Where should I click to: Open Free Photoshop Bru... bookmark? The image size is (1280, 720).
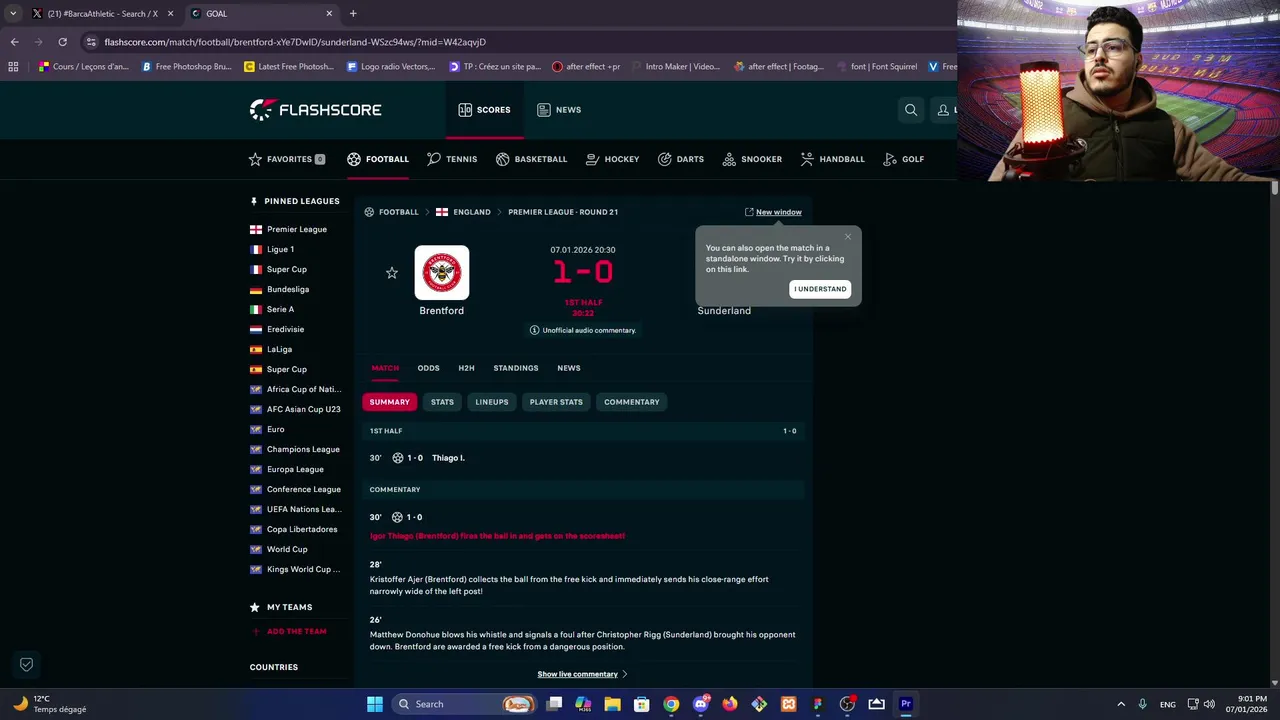click(x=187, y=67)
